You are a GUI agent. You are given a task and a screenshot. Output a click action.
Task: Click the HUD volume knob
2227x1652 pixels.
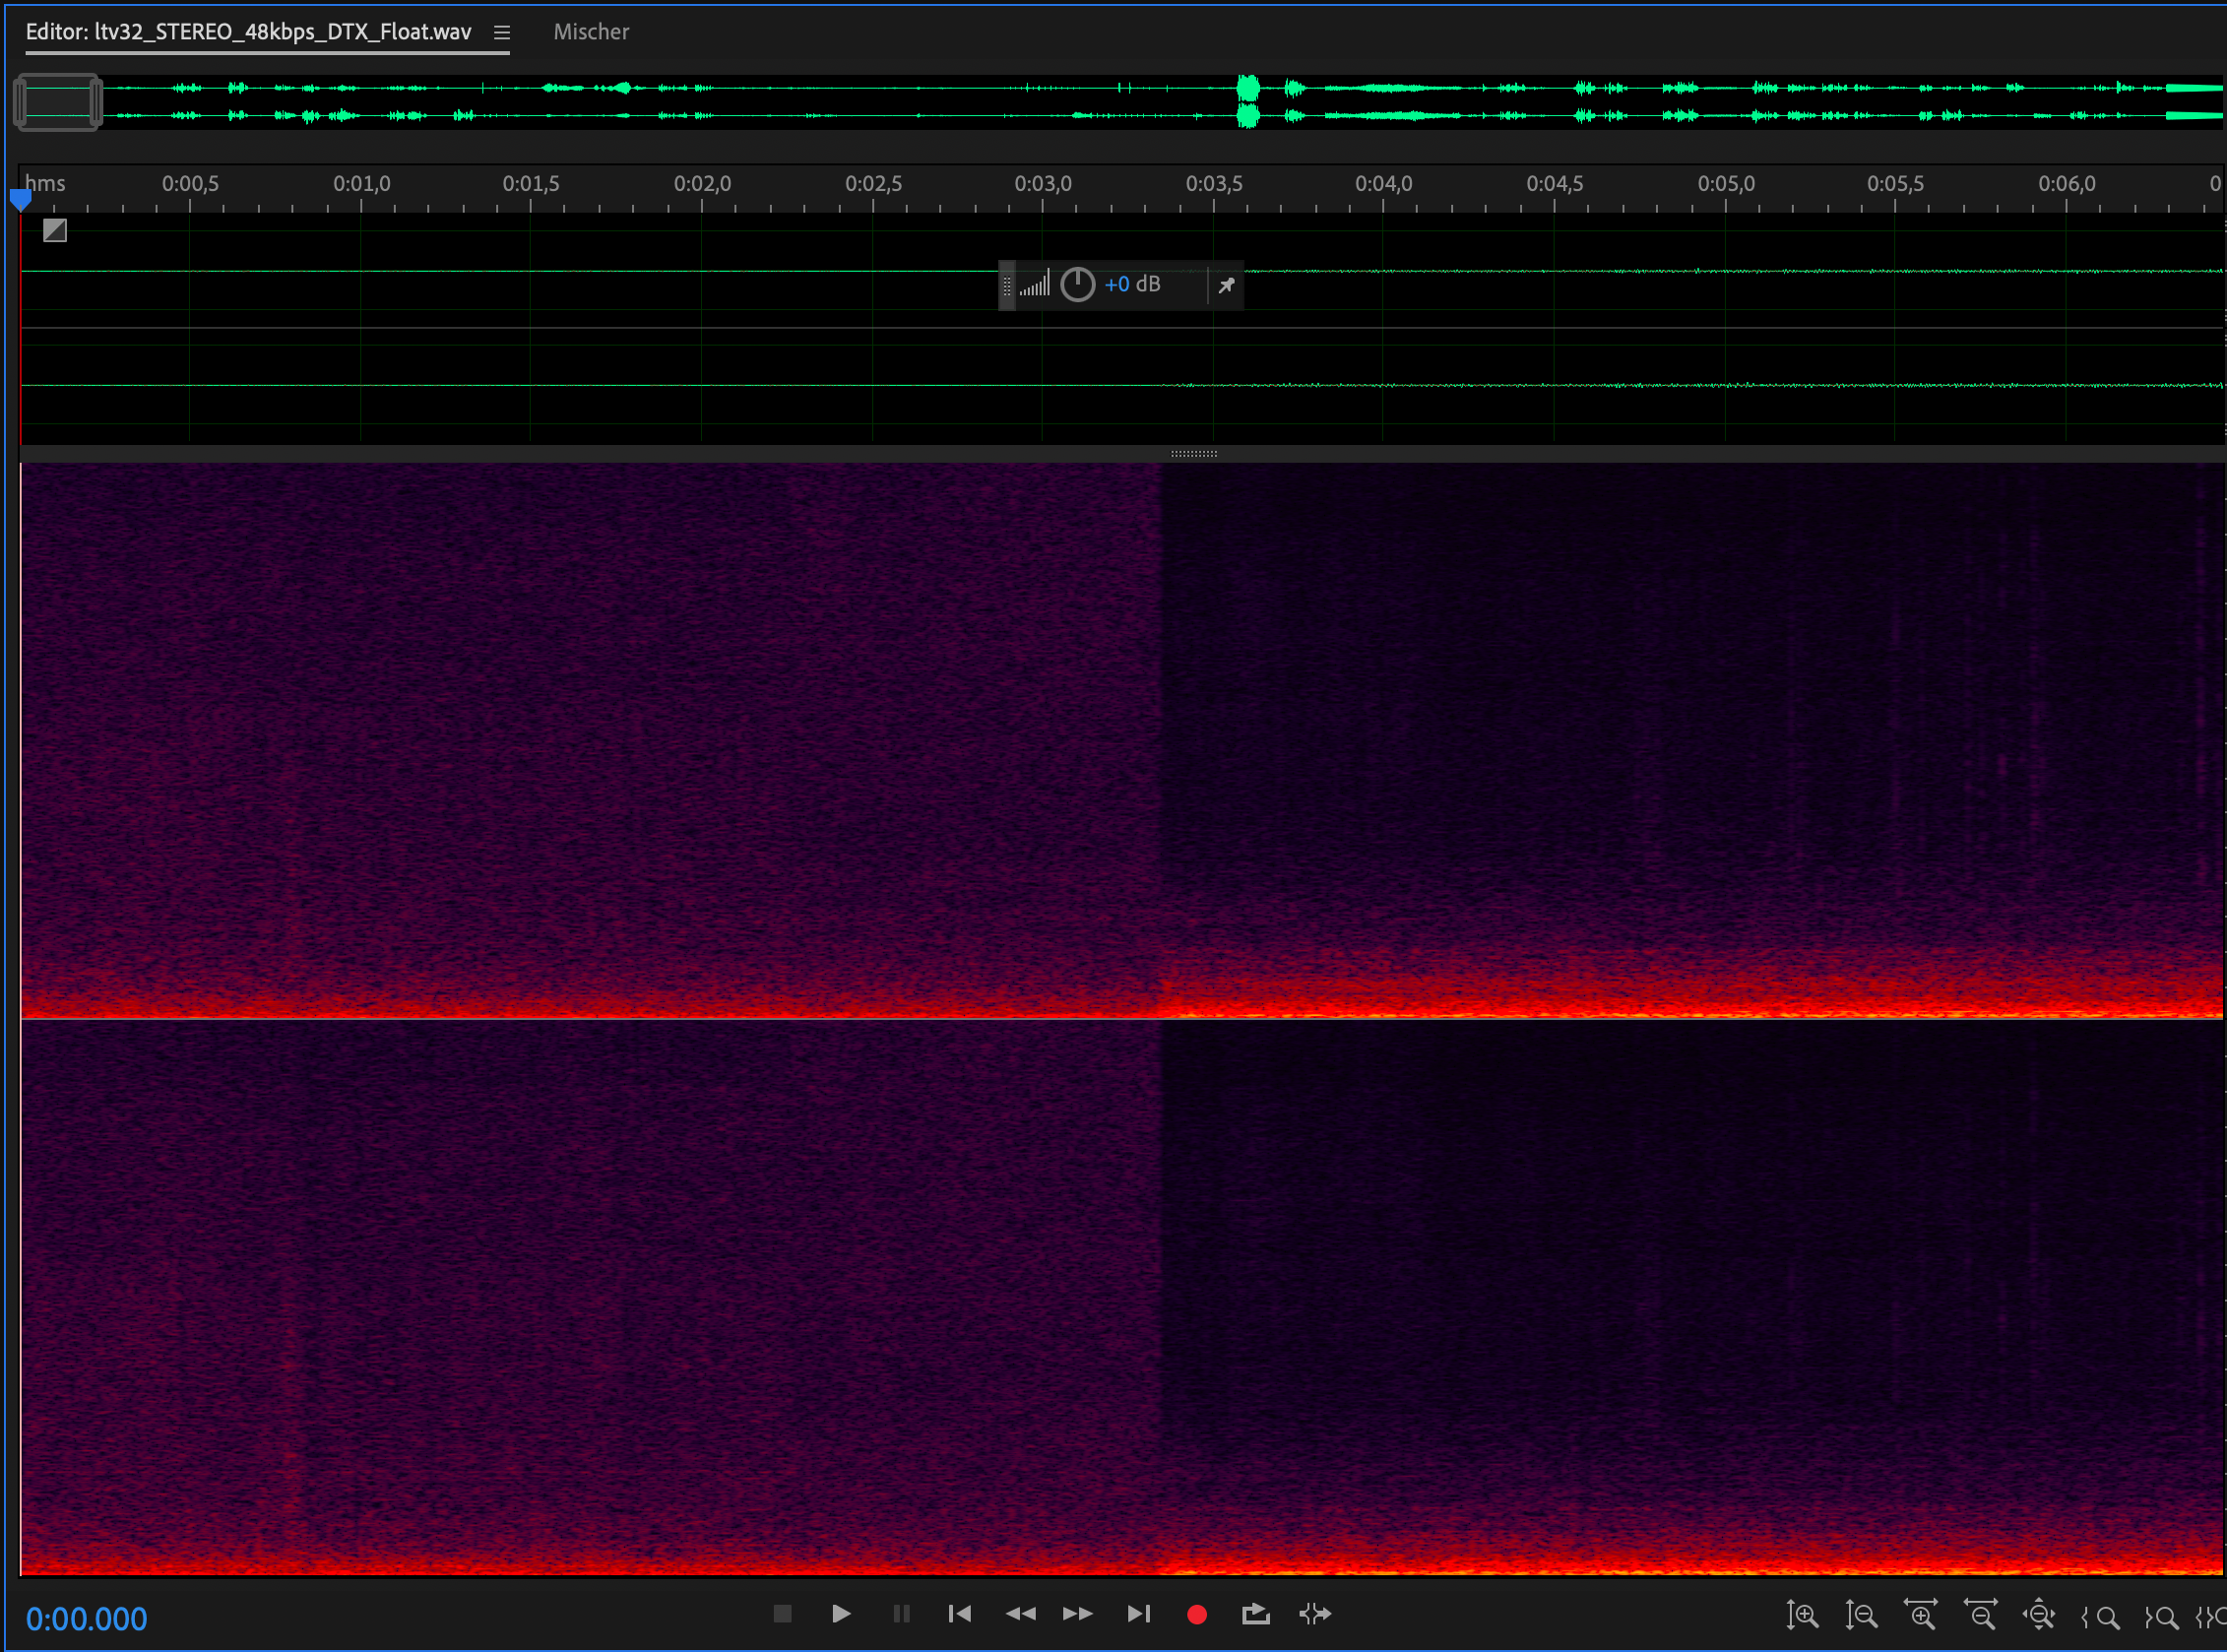[1077, 285]
